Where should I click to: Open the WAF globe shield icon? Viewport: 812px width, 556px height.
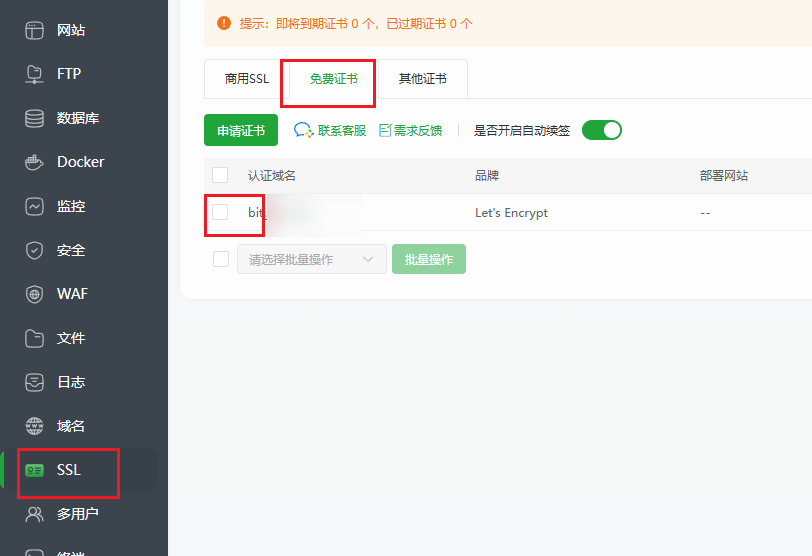point(34,294)
